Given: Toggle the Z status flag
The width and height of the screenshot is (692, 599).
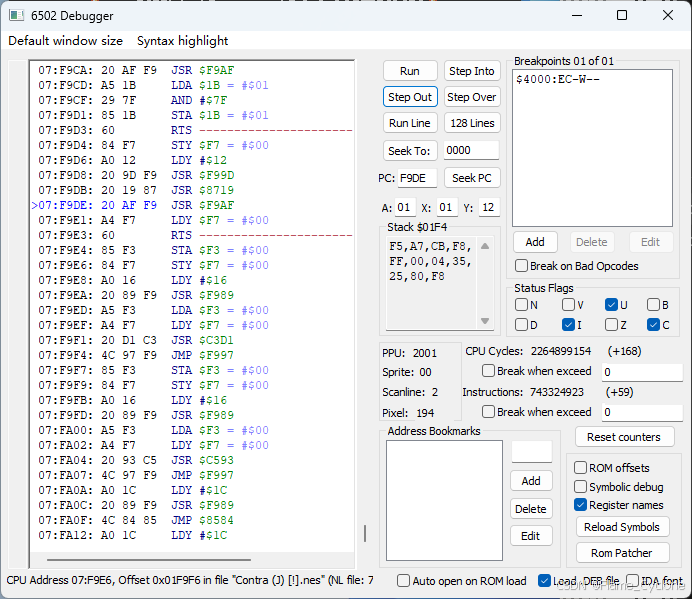Looking at the screenshot, I should pyautogui.click(x=611, y=325).
